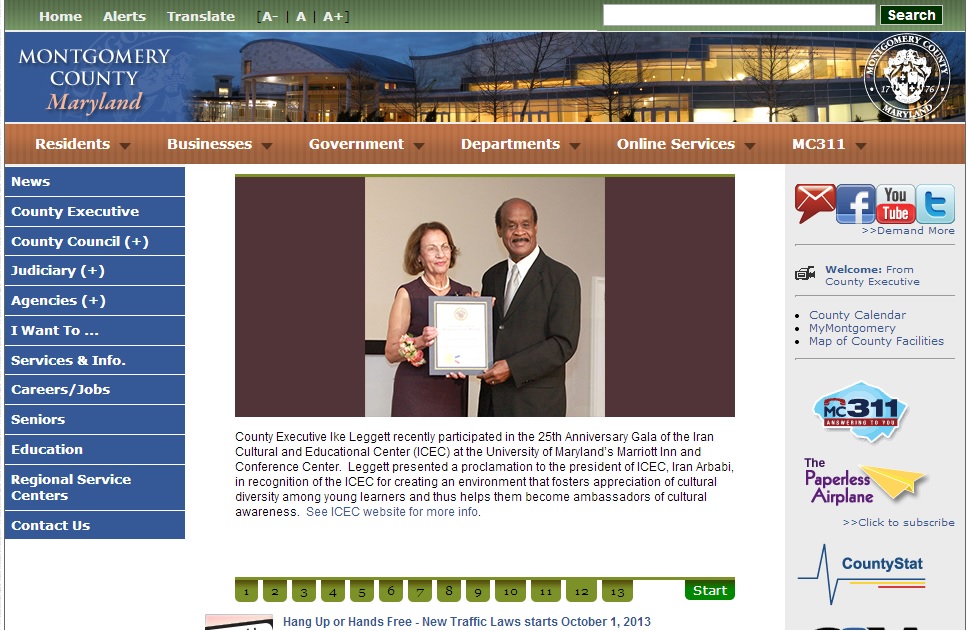Click the Montgomery County seal emblem
This screenshot has width=968, height=631.
[906, 78]
